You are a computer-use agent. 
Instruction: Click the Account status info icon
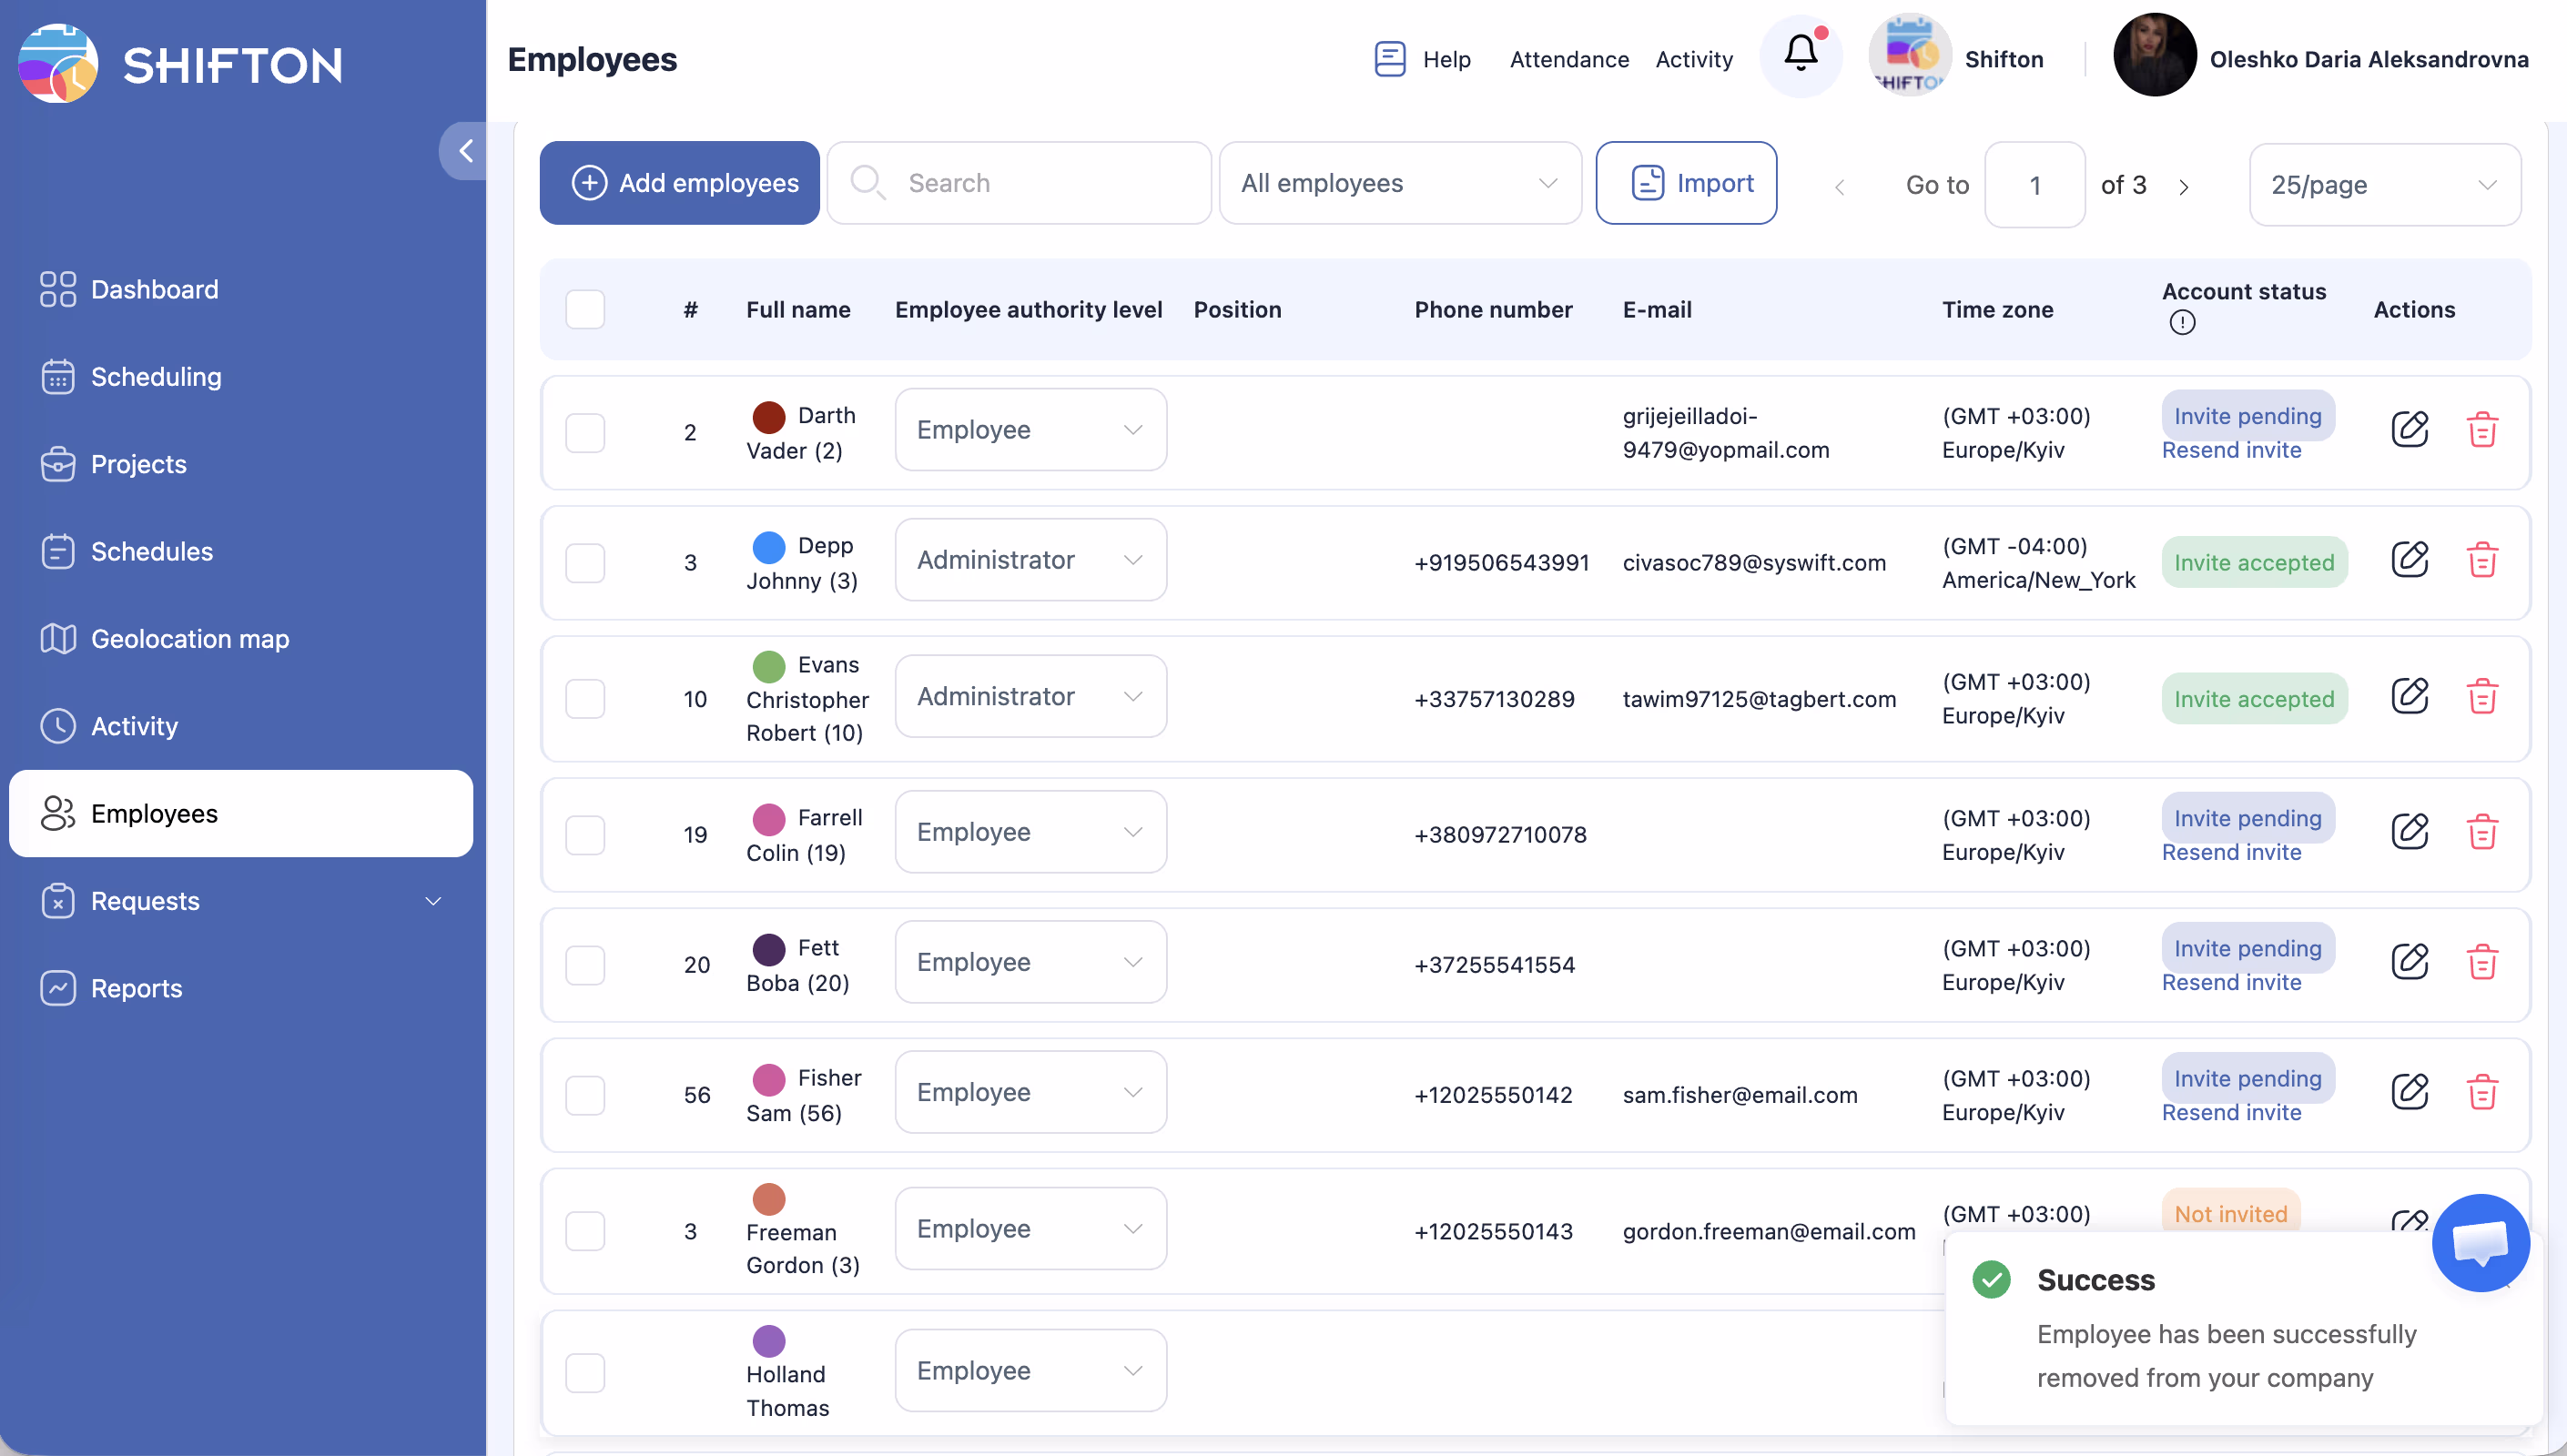2182,323
